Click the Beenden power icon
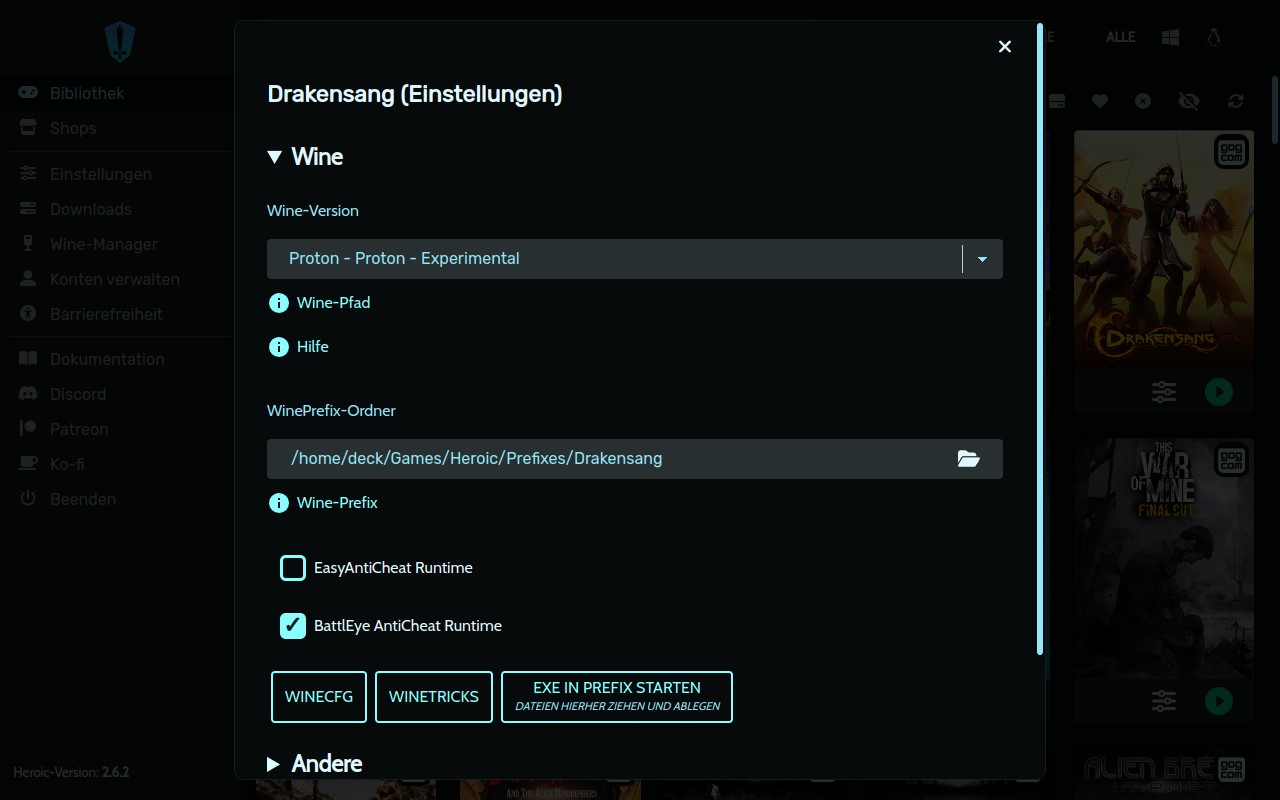The width and height of the screenshot is (1280, 800). coord(29,499)
